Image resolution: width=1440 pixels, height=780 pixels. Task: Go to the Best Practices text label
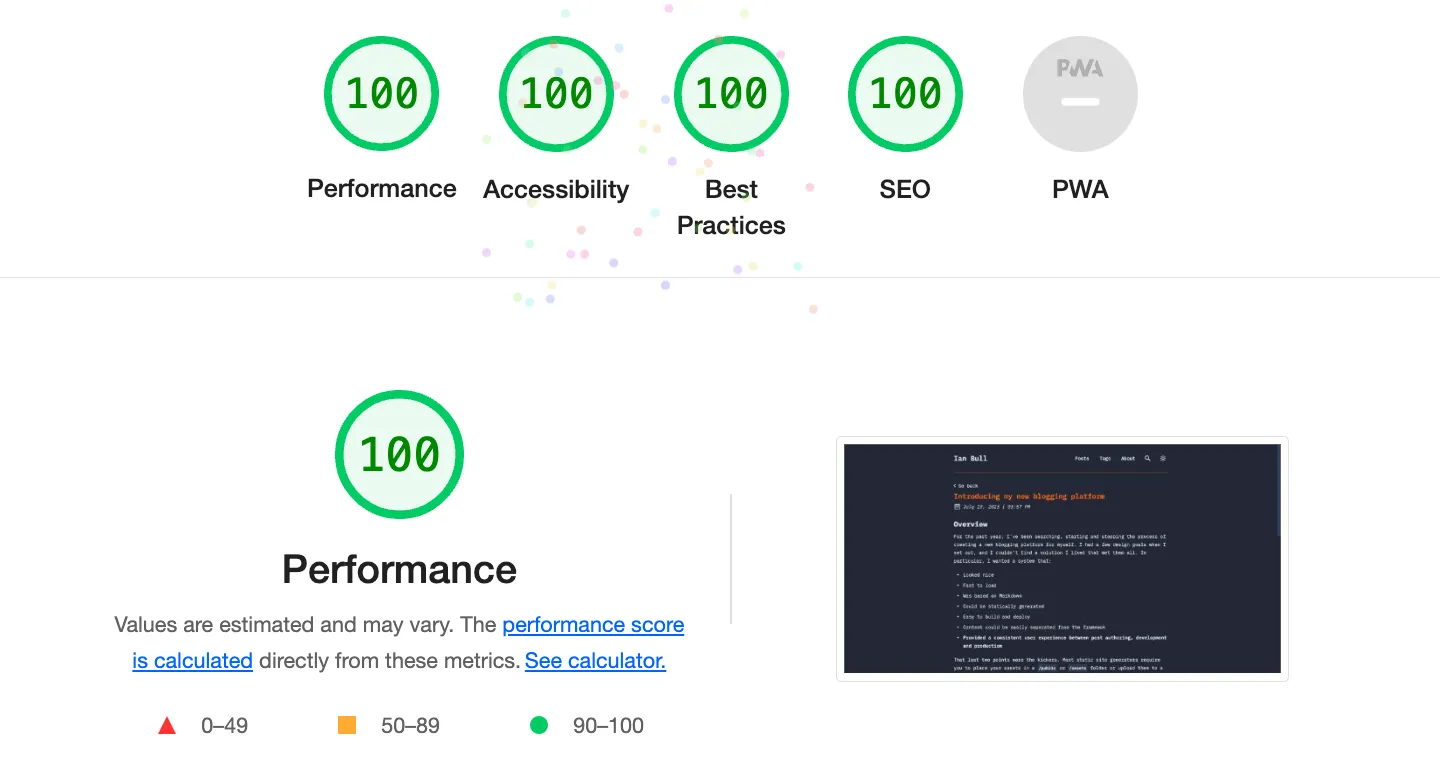pos(731,207)
